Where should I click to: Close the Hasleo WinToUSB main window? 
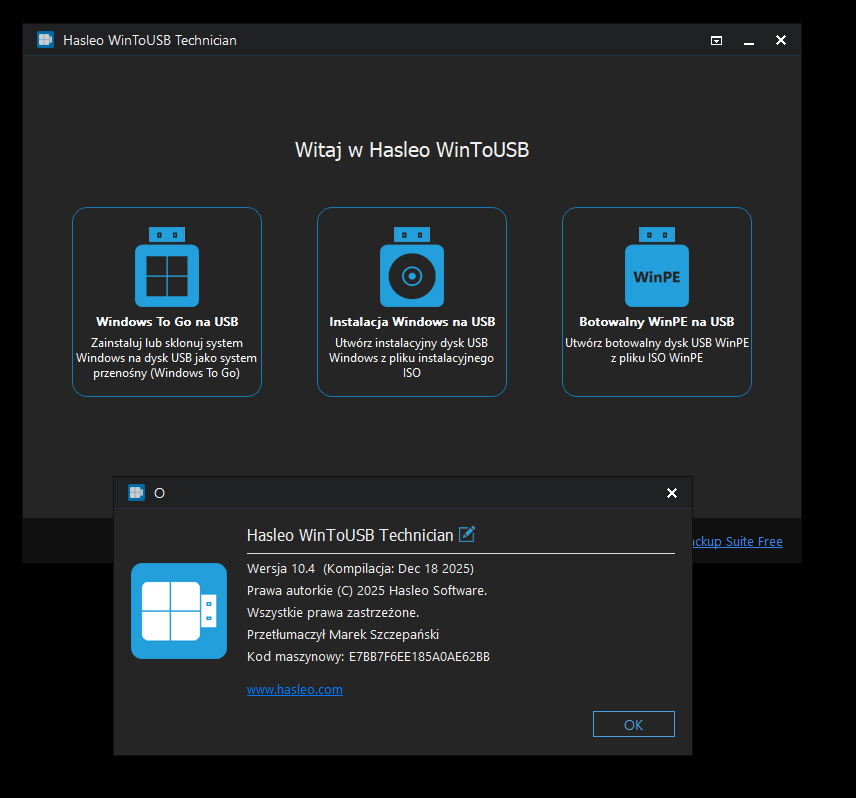(x=781, y=40)
